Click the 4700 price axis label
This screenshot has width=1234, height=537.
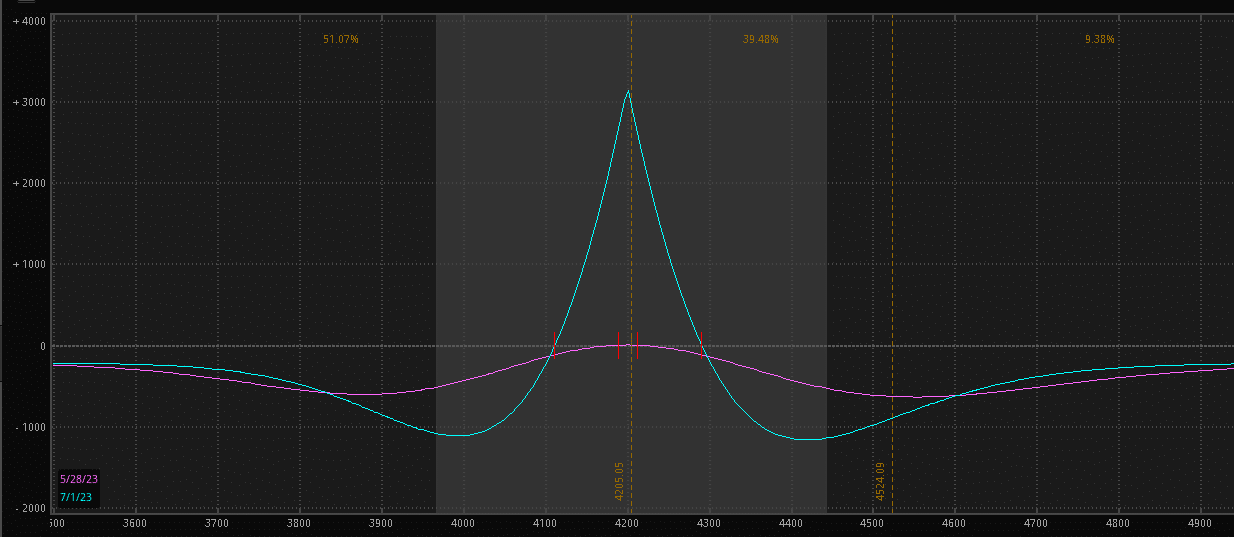pyautogui.click(x=1037, y=522)
